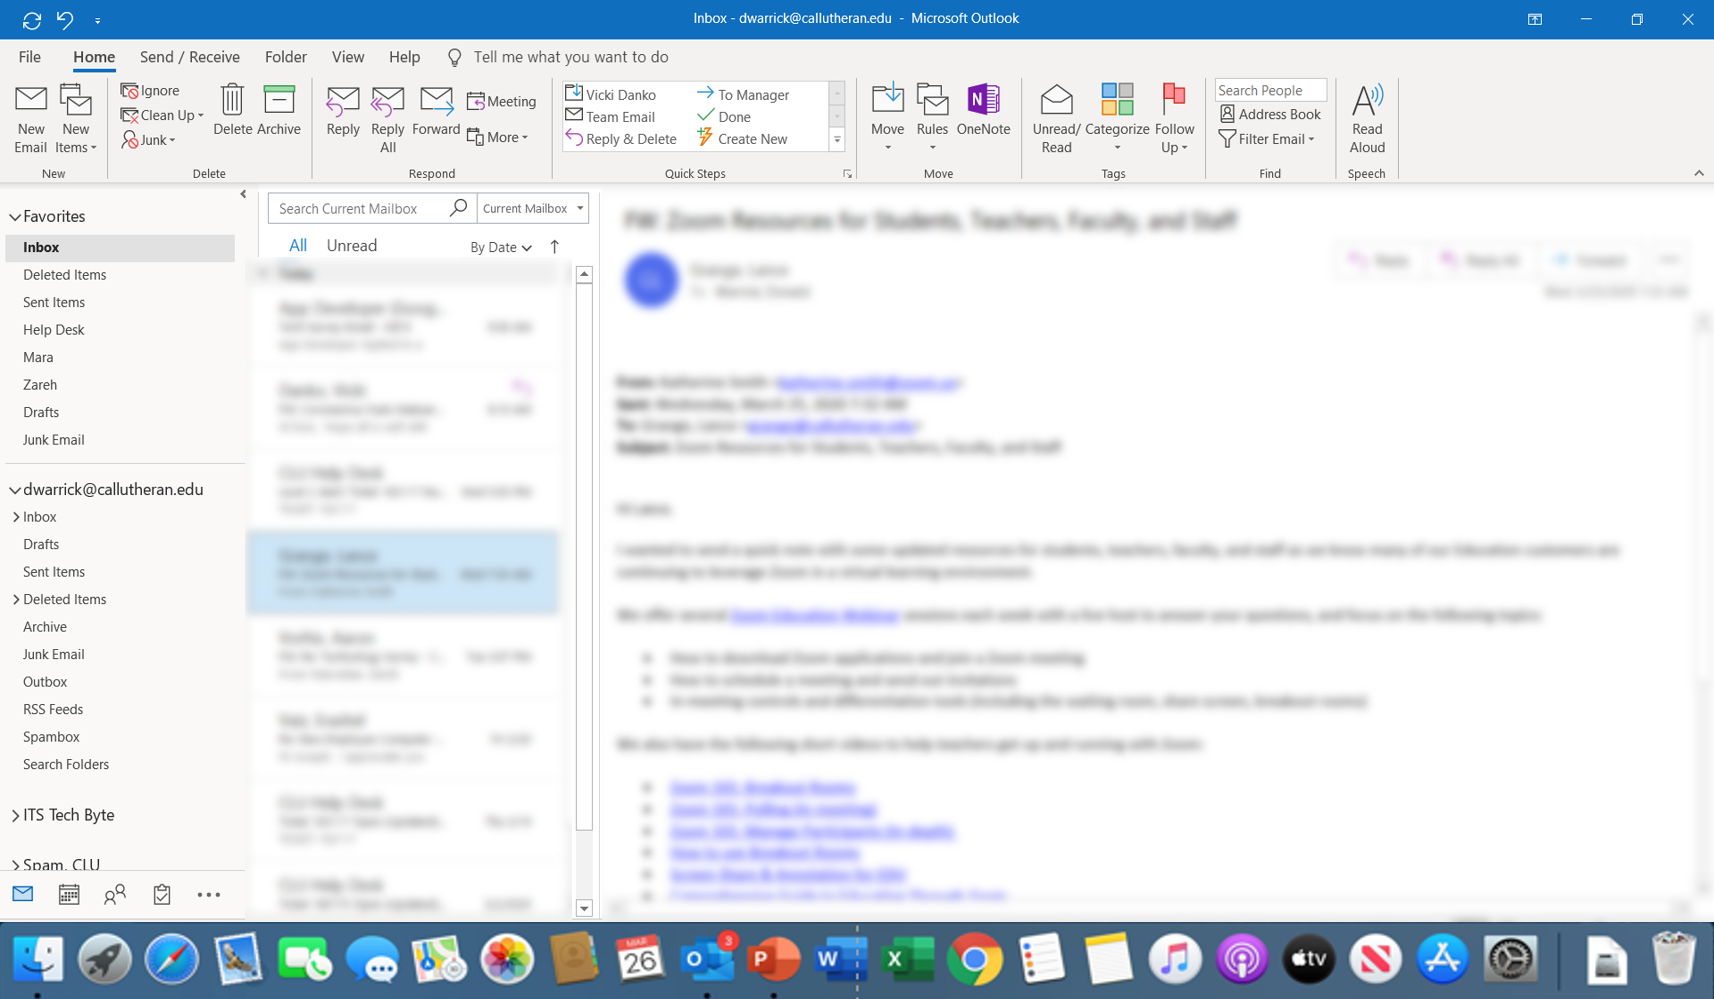The image size is (1714, 999).
Task: Send message to OneNote
Action: pyautogui.click(x=983, y=110)
